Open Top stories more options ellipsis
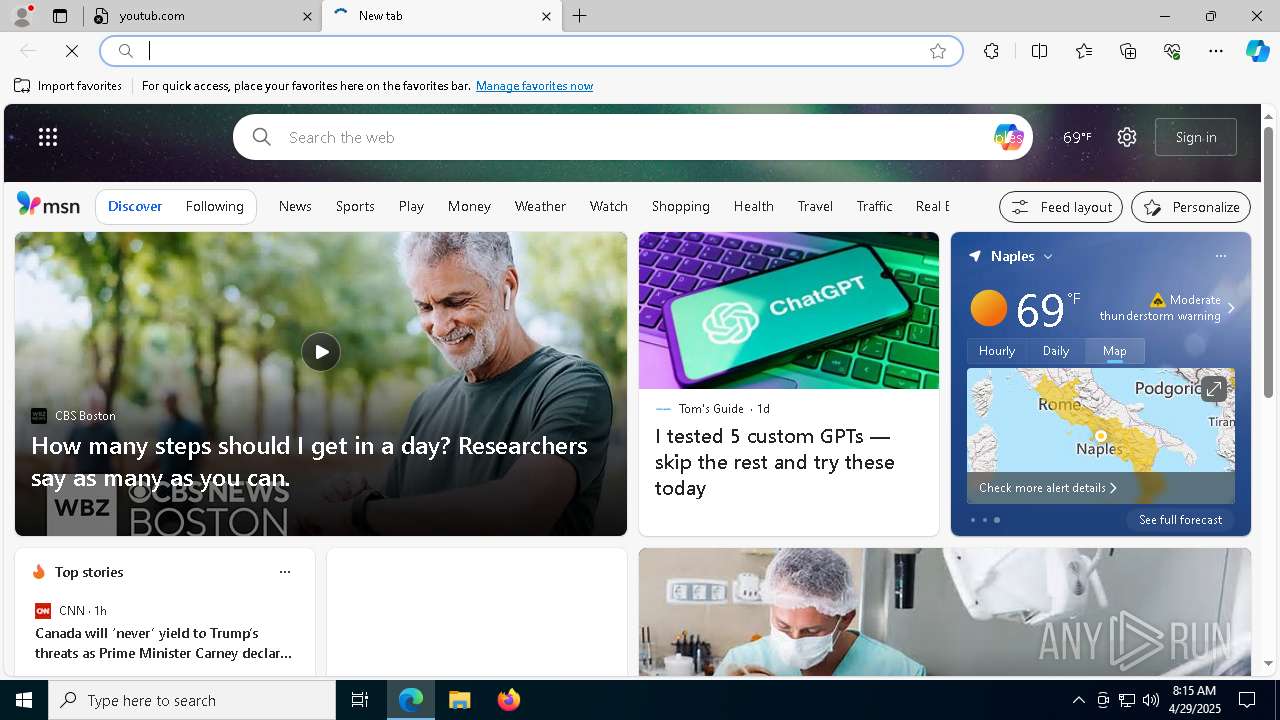This screenshot has width=1280, height=720. point(285,572)
